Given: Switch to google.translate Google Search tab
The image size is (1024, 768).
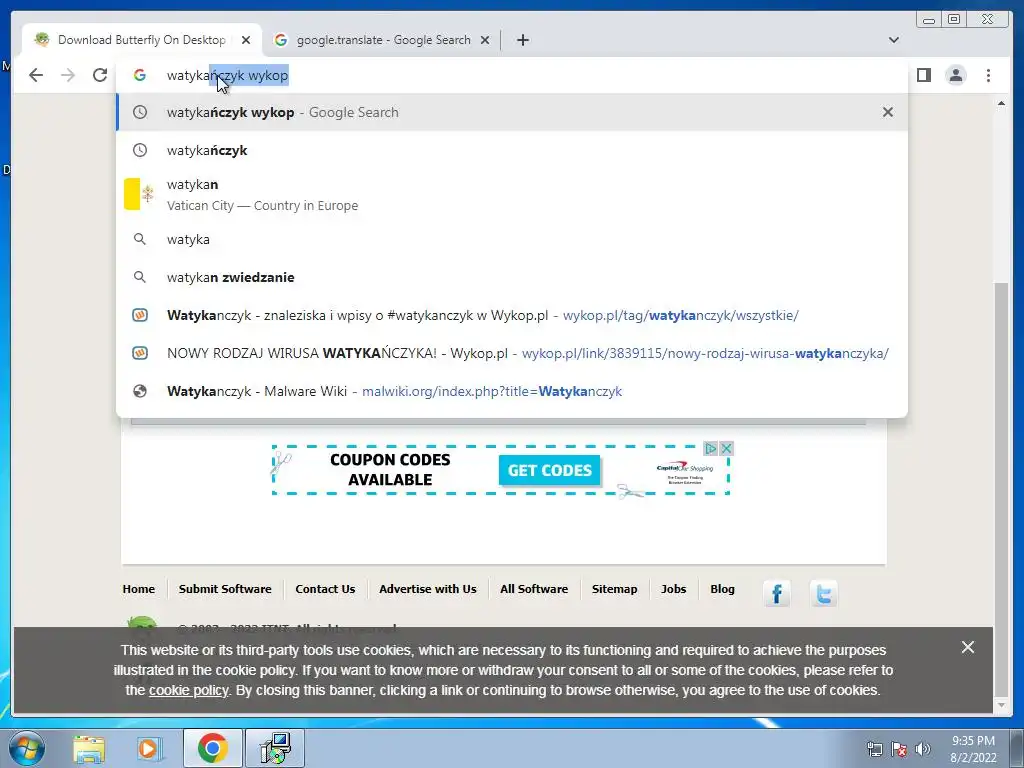Looking at the screenshot, I should coord(382,40).
